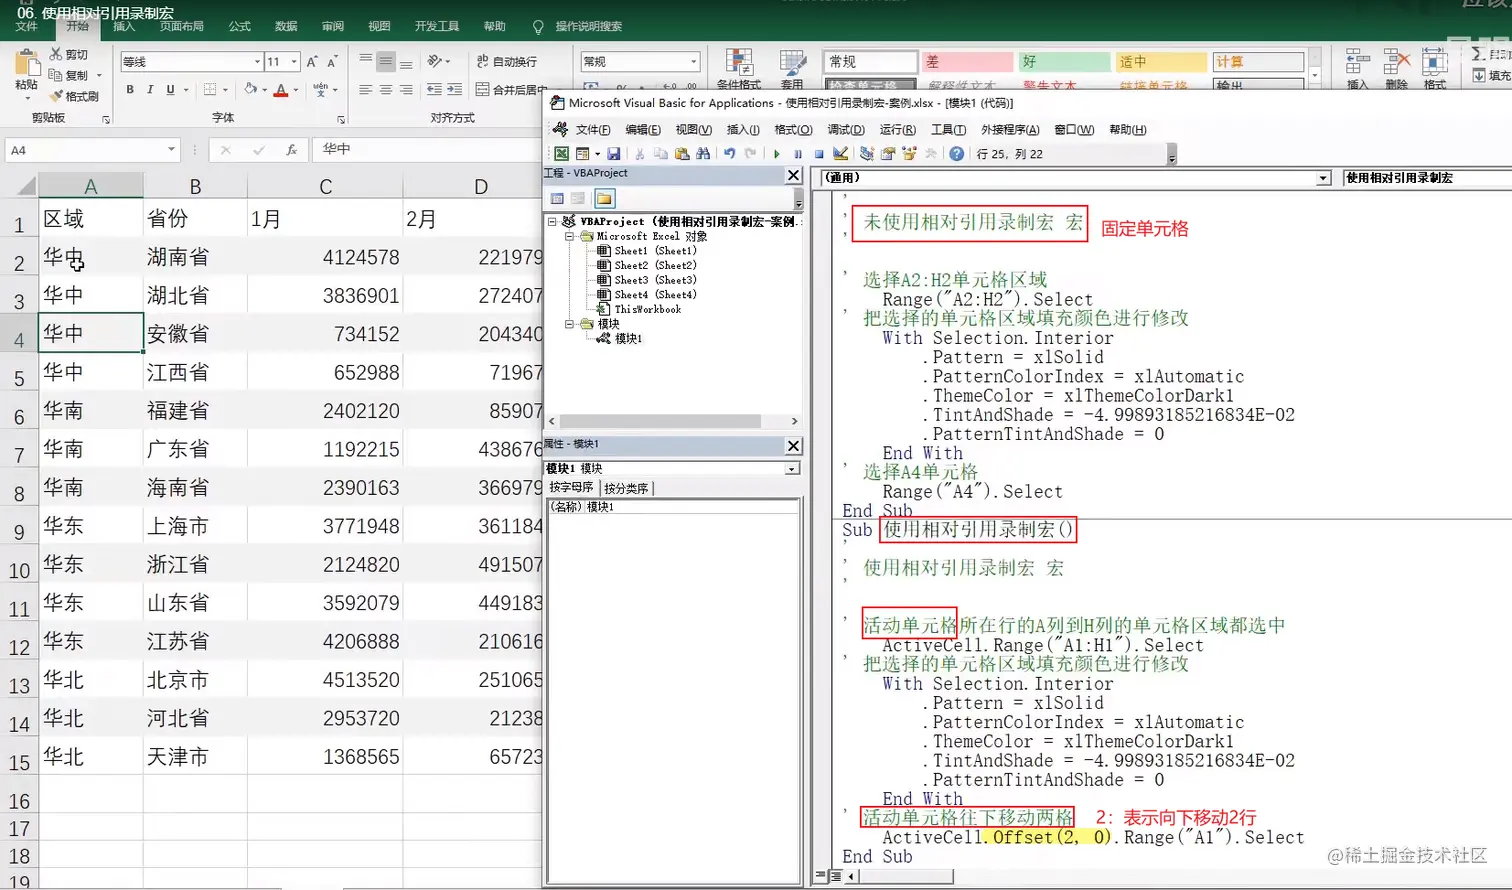Viewport: 1512px width, 890px height.
Task: Toggle Bold formatting in Excel ribbon
Action: 130,90
